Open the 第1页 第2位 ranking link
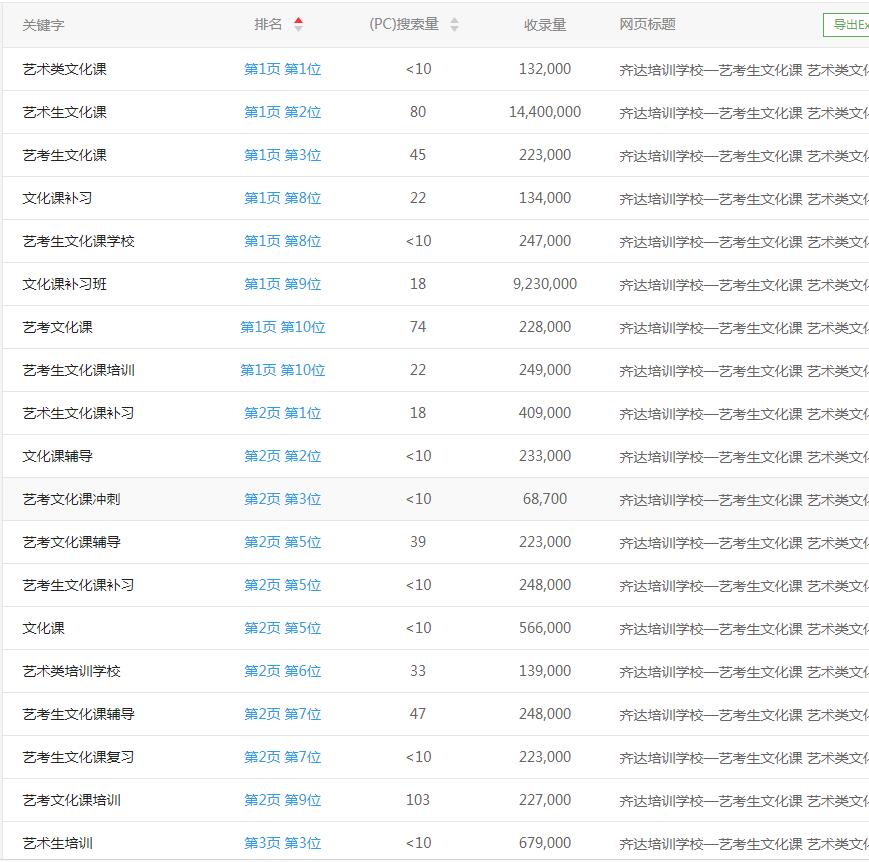Viewport: 869px width, 862px height. (x=283, y=112)
